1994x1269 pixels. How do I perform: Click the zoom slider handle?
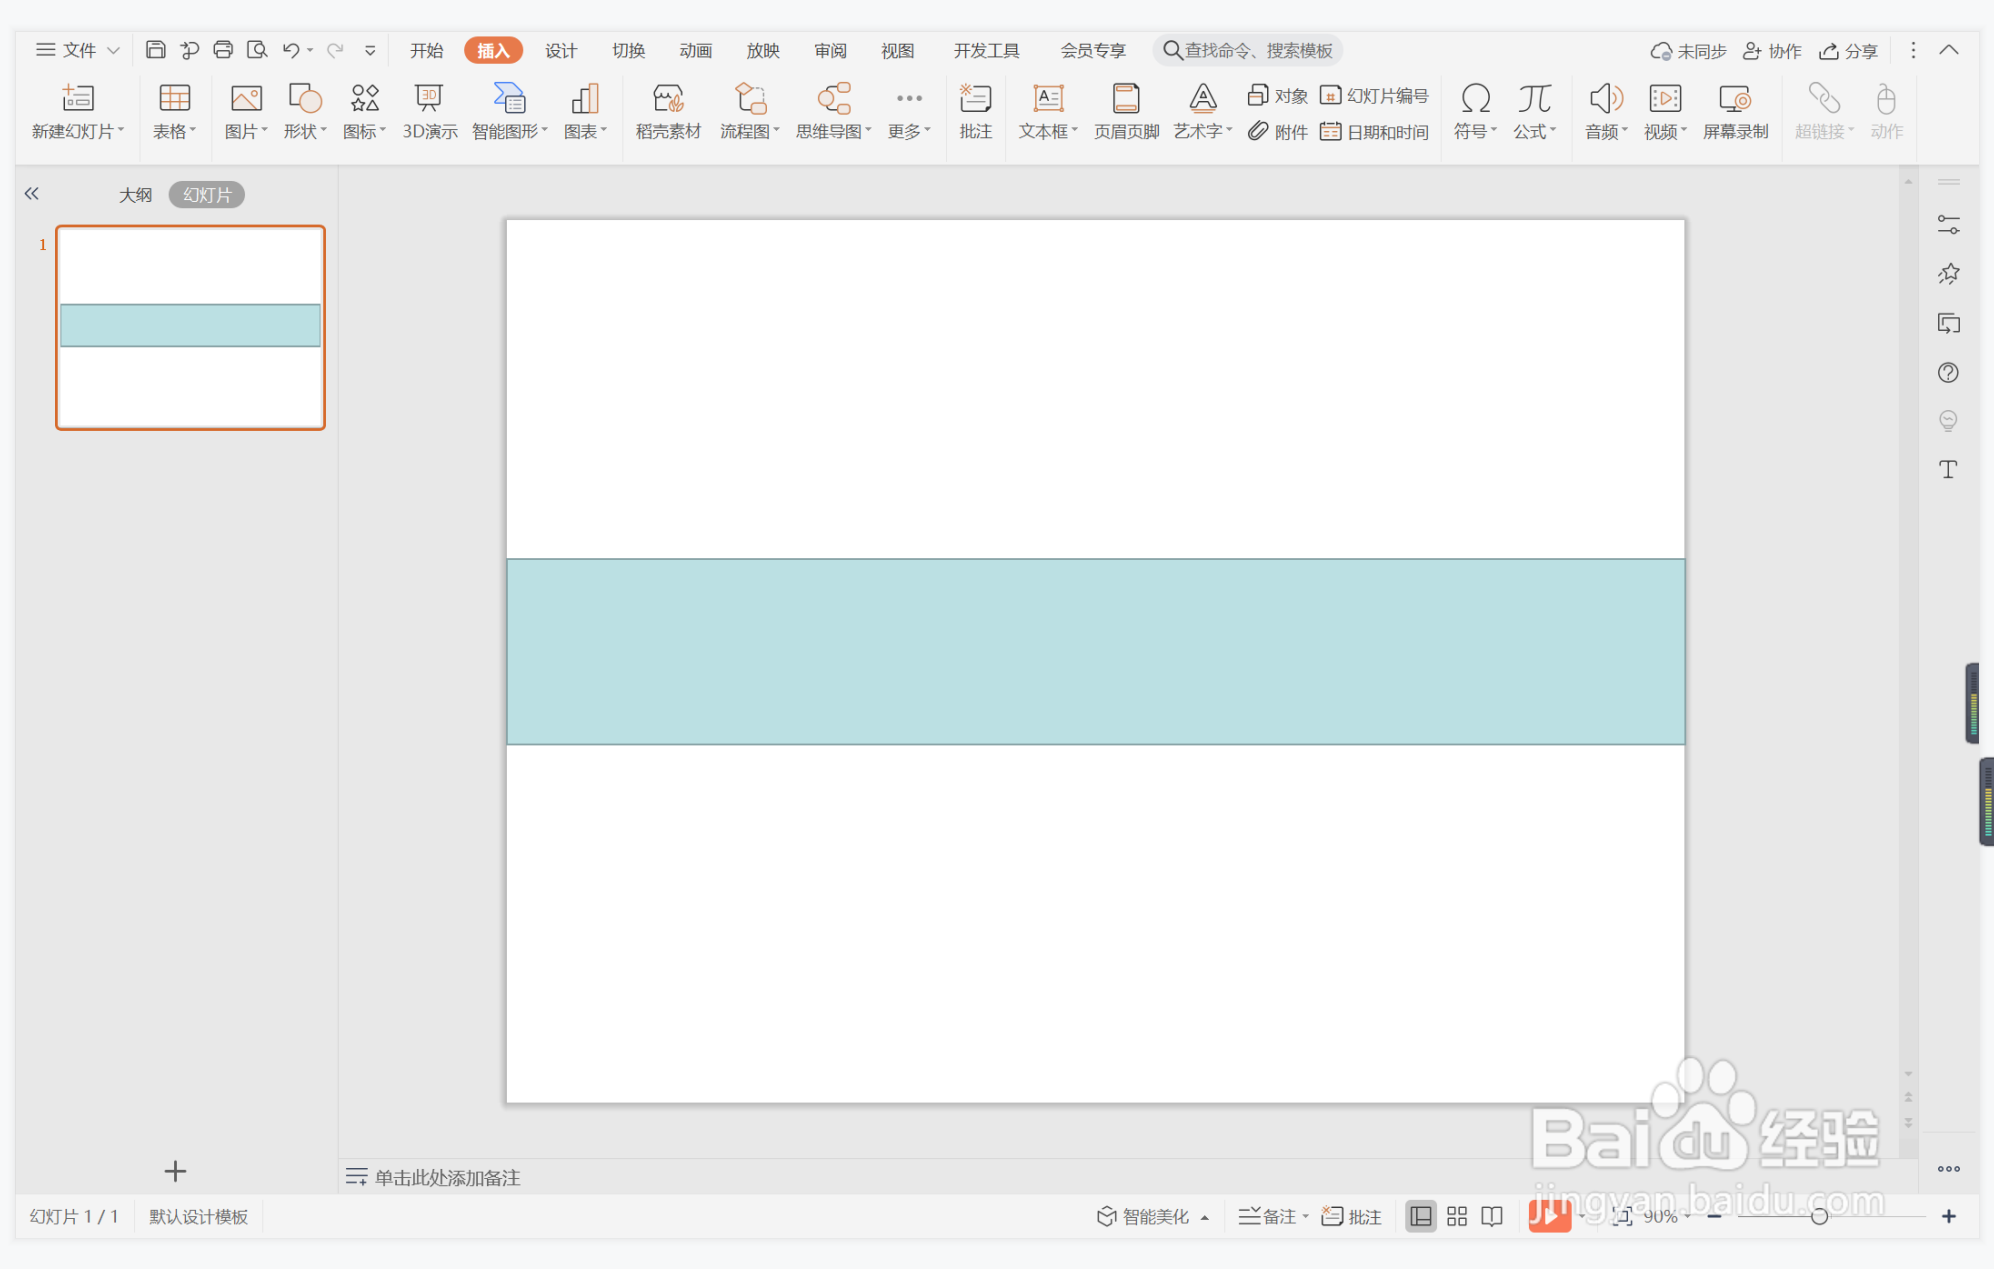1819,1216
